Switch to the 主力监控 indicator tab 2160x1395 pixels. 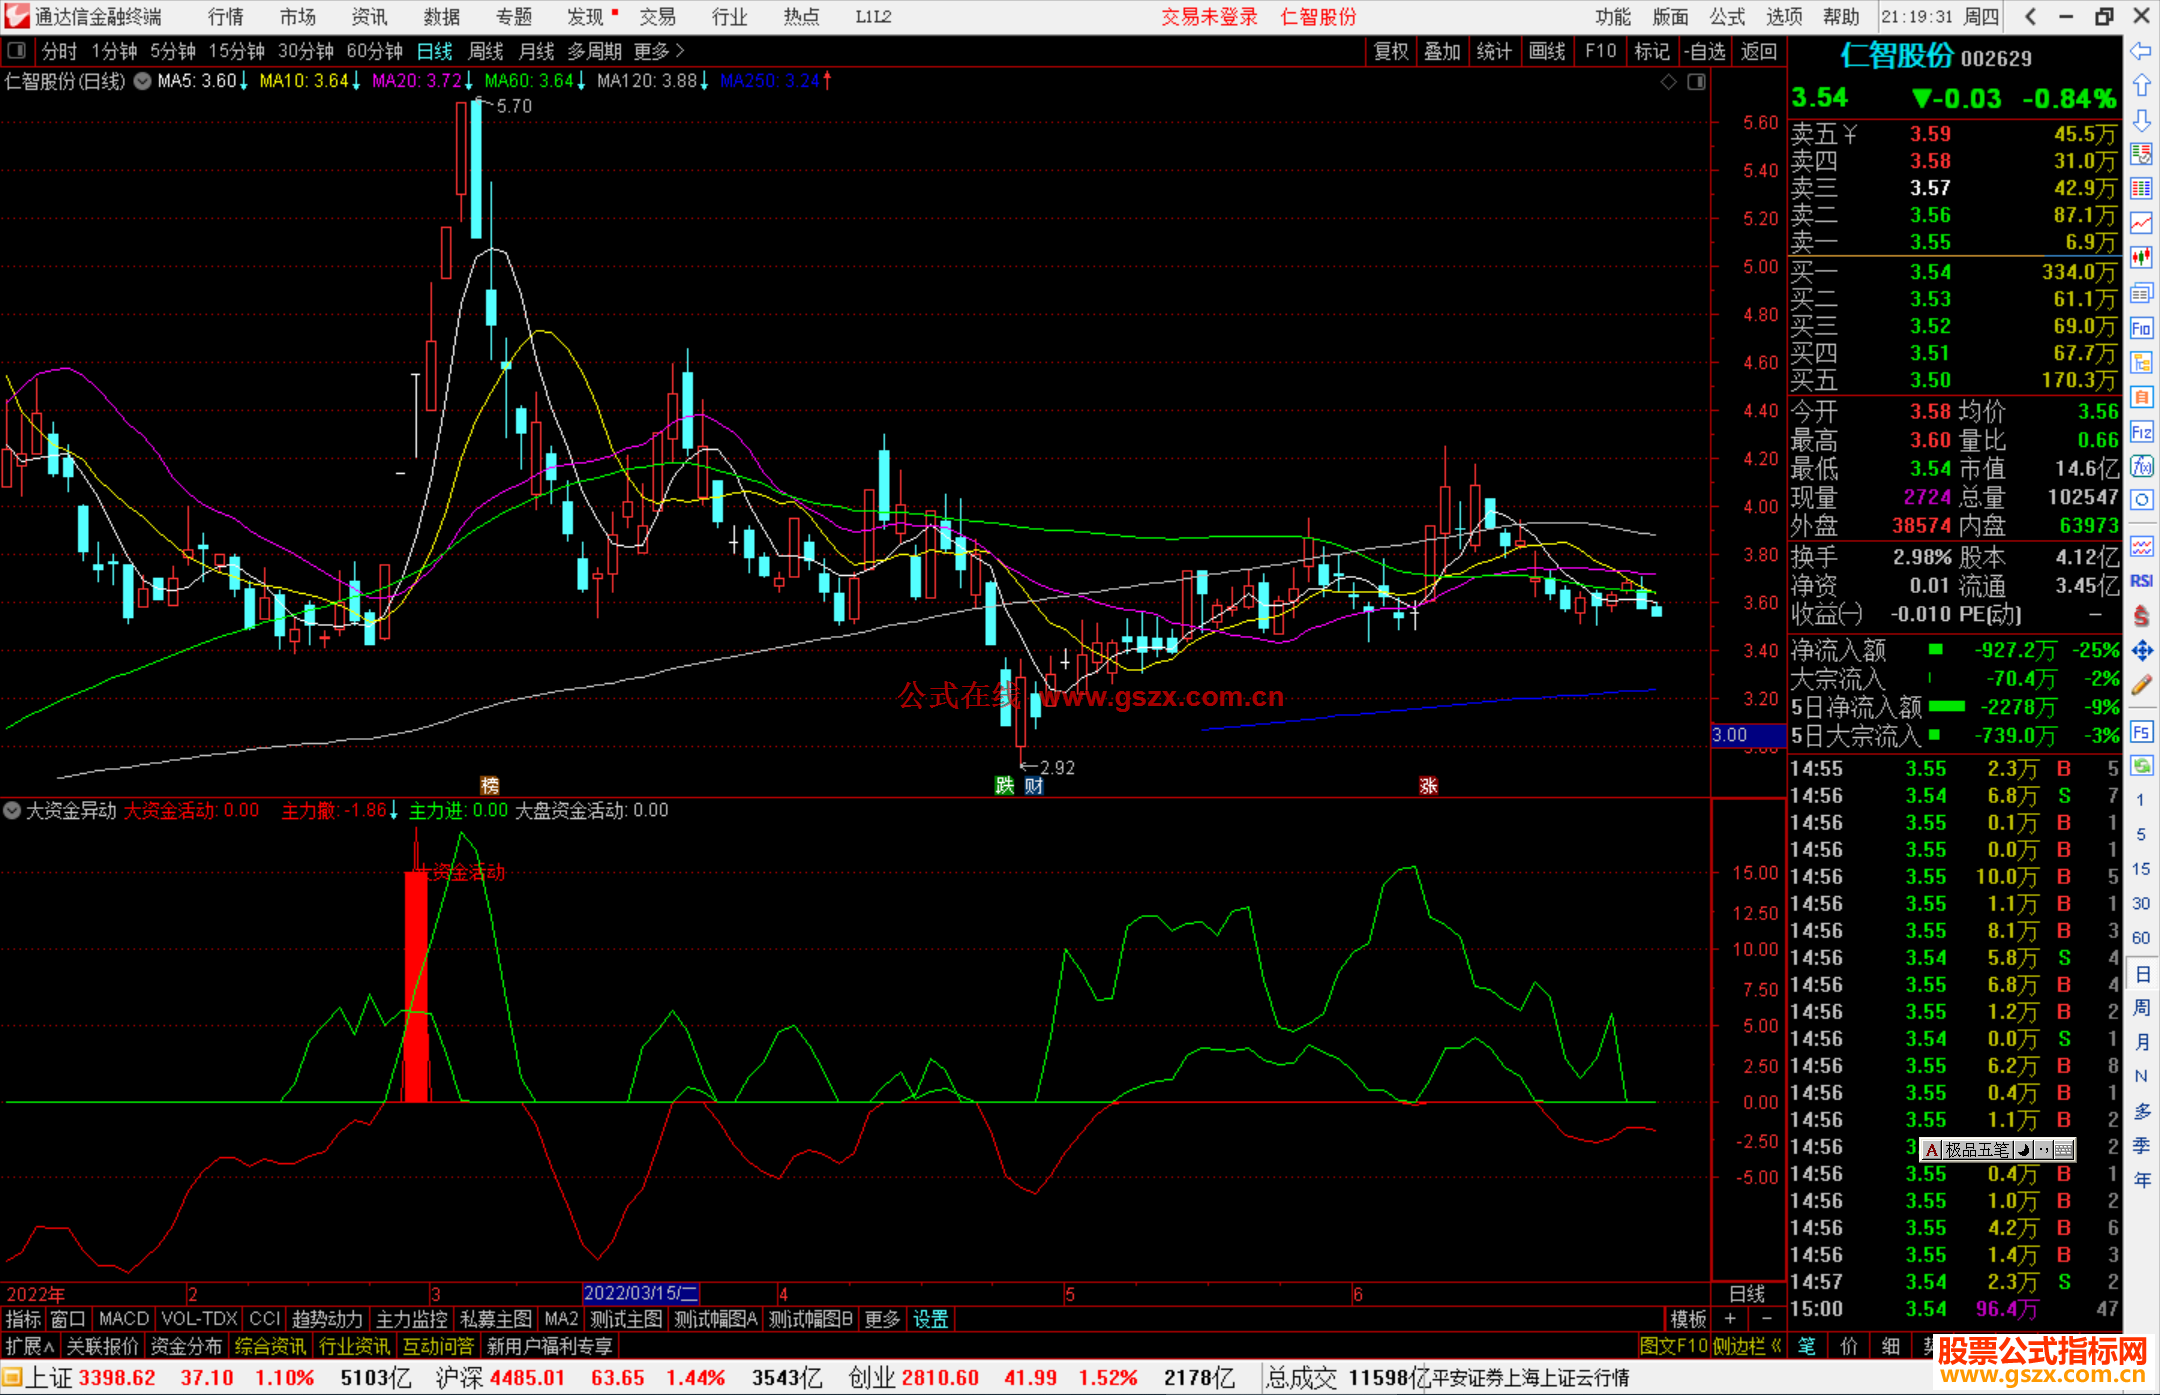pos(412,1319)
